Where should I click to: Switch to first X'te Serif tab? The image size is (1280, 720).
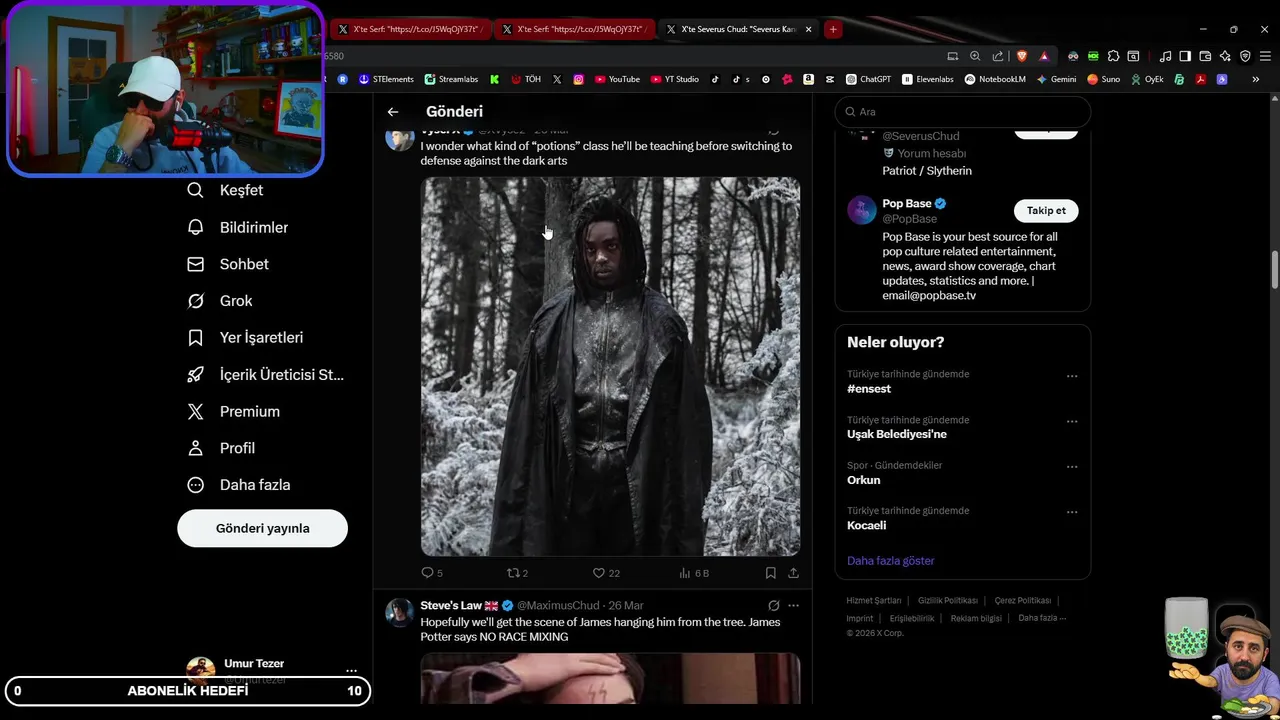point(410,29)
